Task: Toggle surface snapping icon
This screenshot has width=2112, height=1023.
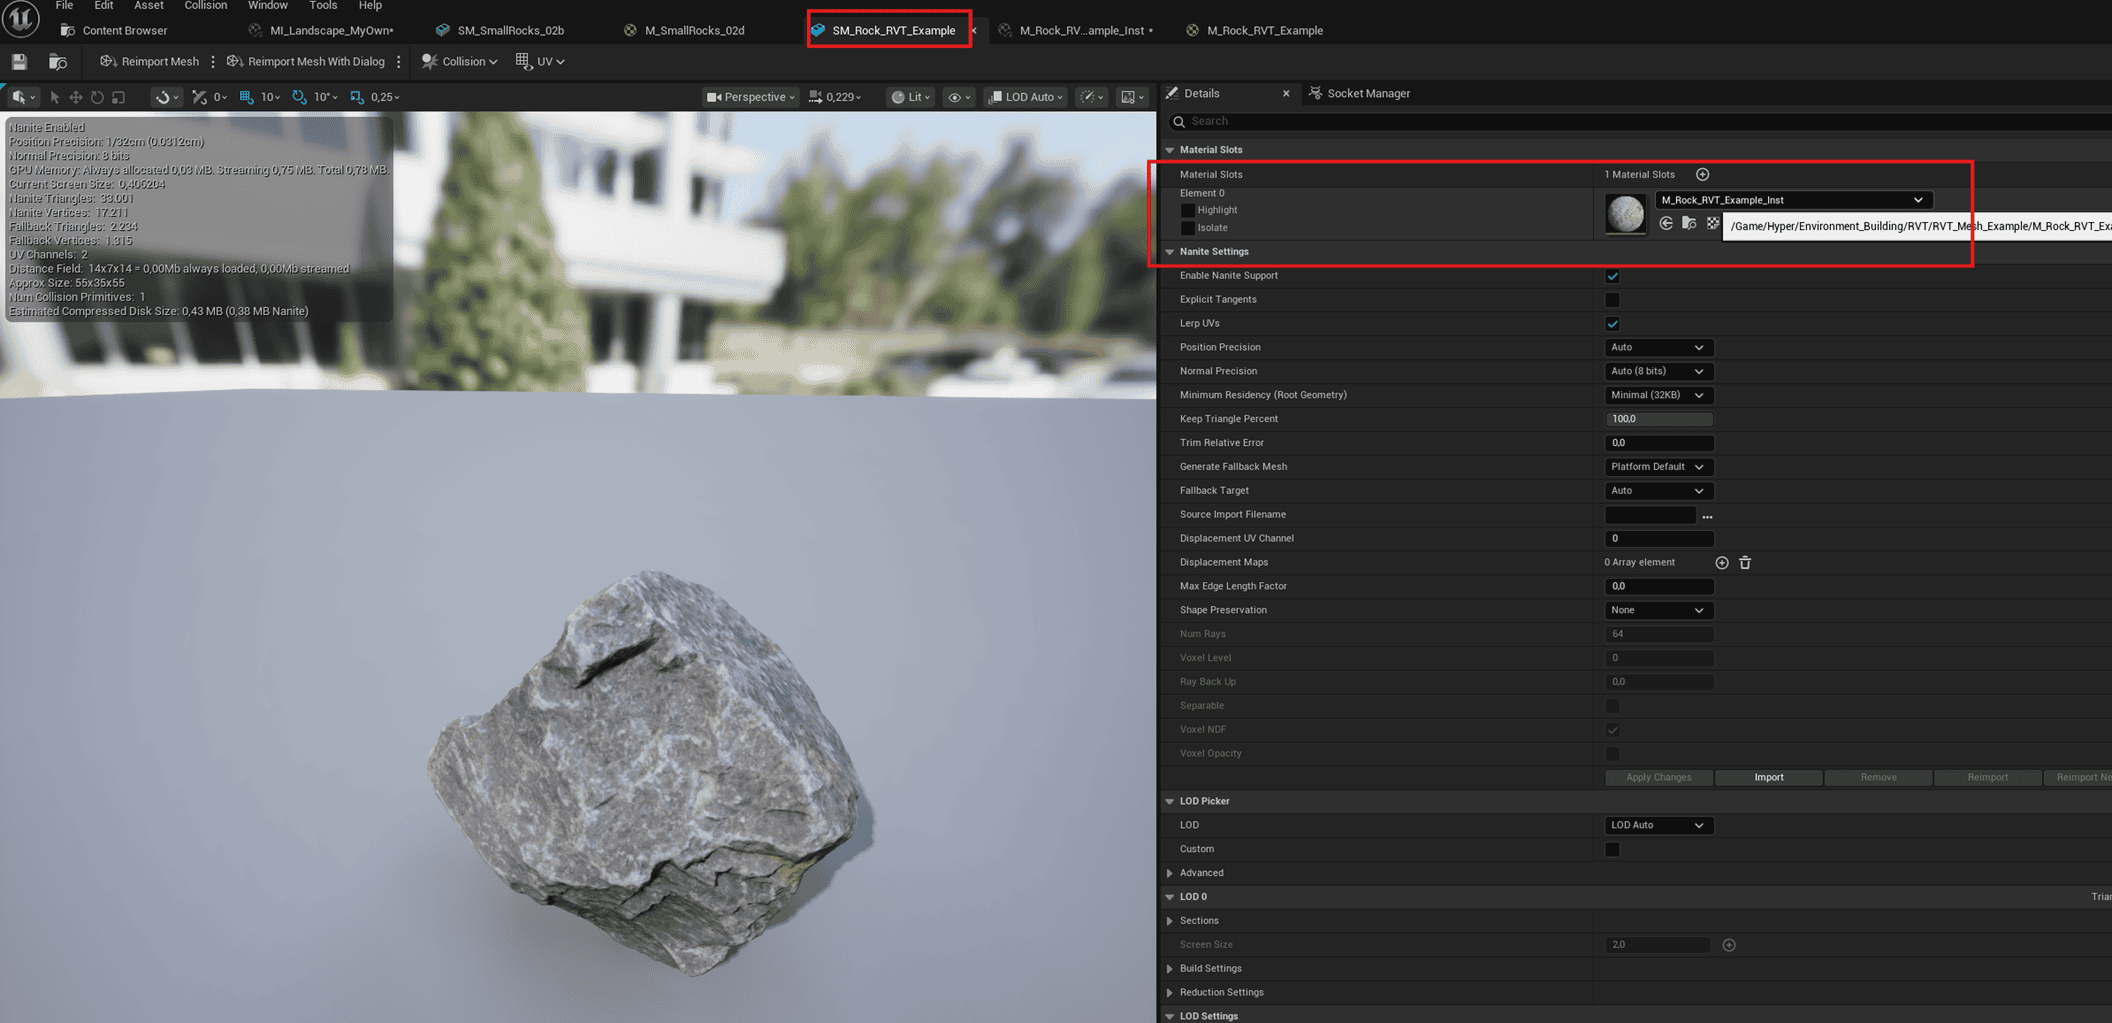Action: tap(200, 97)
